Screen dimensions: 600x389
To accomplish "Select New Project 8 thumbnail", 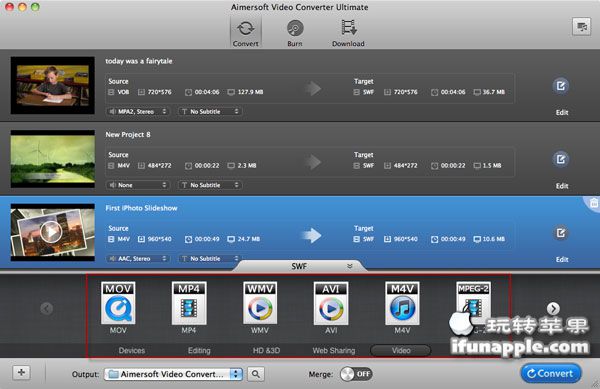I will [x=52, y=159].
